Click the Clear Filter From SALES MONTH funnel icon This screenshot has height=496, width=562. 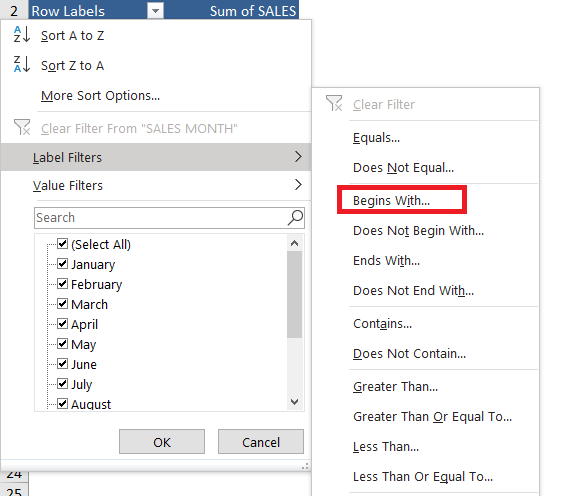(x=22, y=128)
